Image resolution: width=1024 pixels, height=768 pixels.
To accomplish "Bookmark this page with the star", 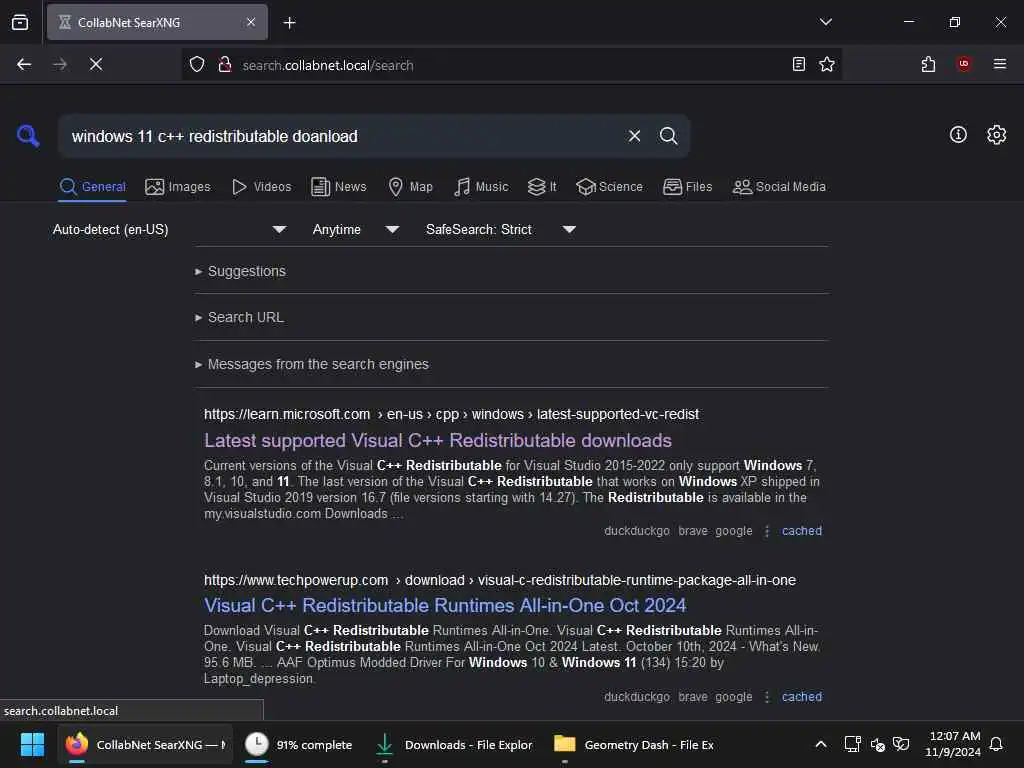I will click(827, 64).
